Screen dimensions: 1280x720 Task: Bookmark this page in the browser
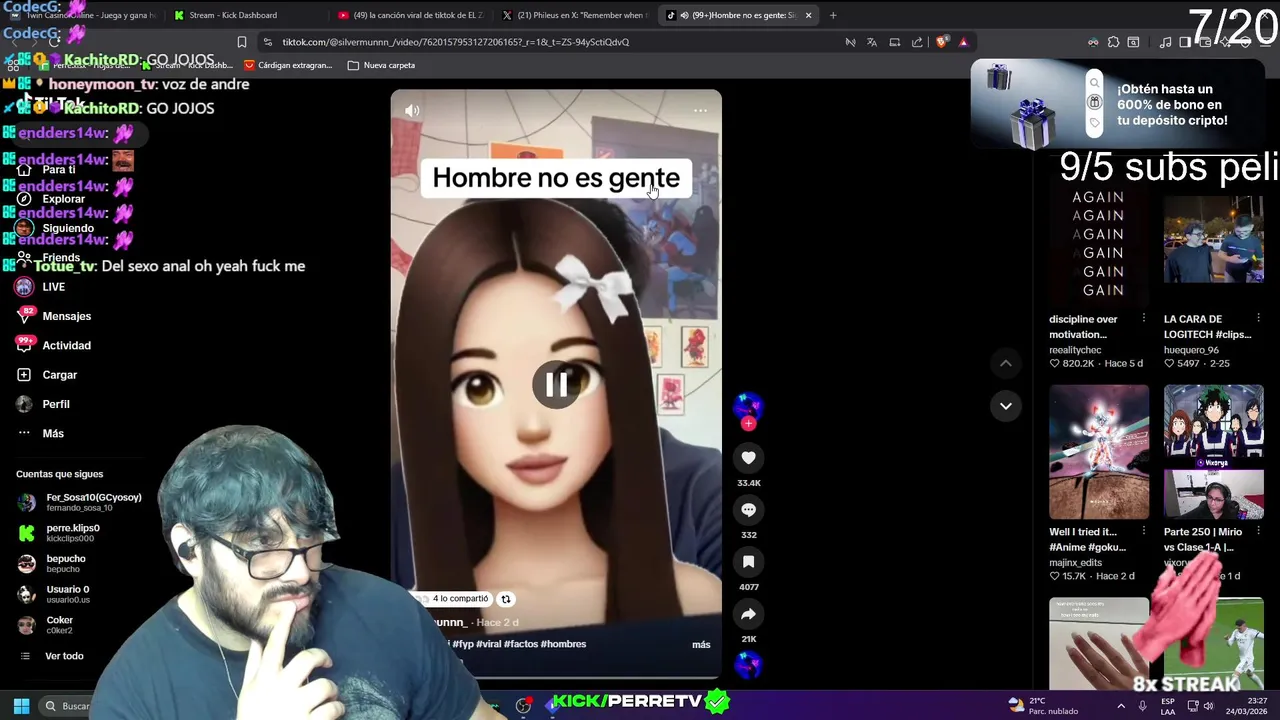pyautogui.click(x=242, y=42)
